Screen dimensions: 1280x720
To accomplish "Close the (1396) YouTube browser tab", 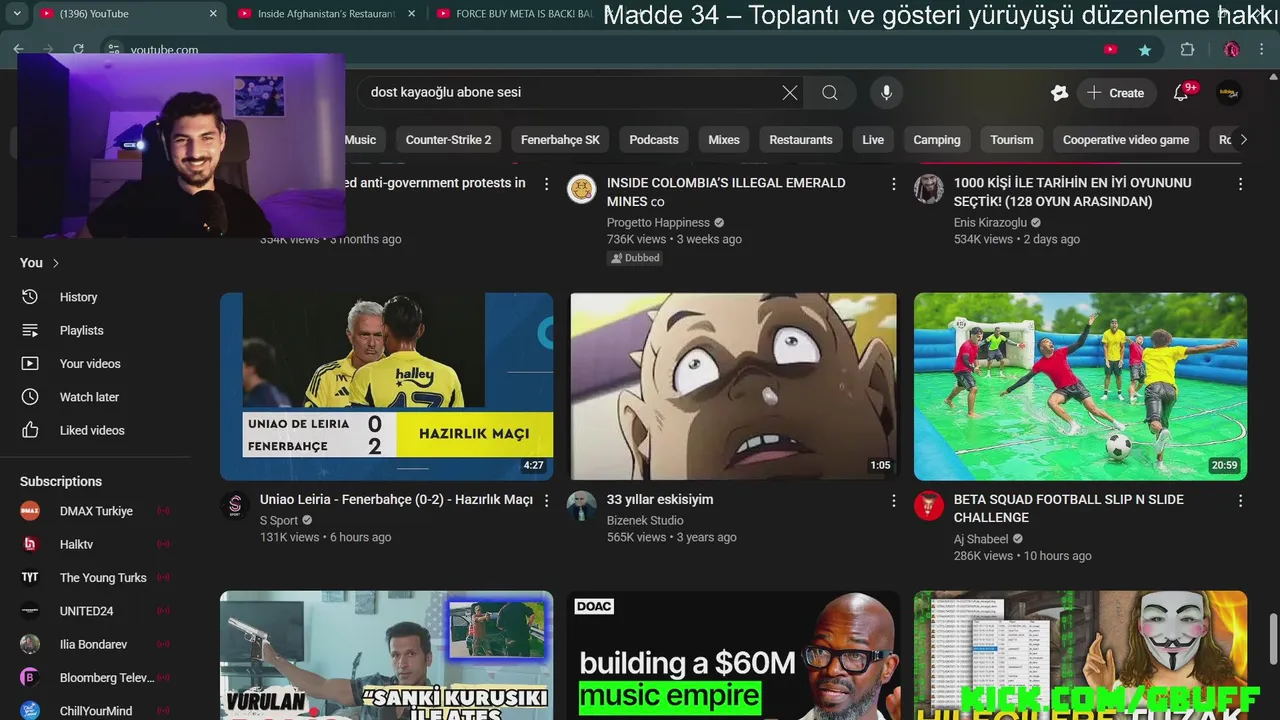I will (x=213, y=14).
